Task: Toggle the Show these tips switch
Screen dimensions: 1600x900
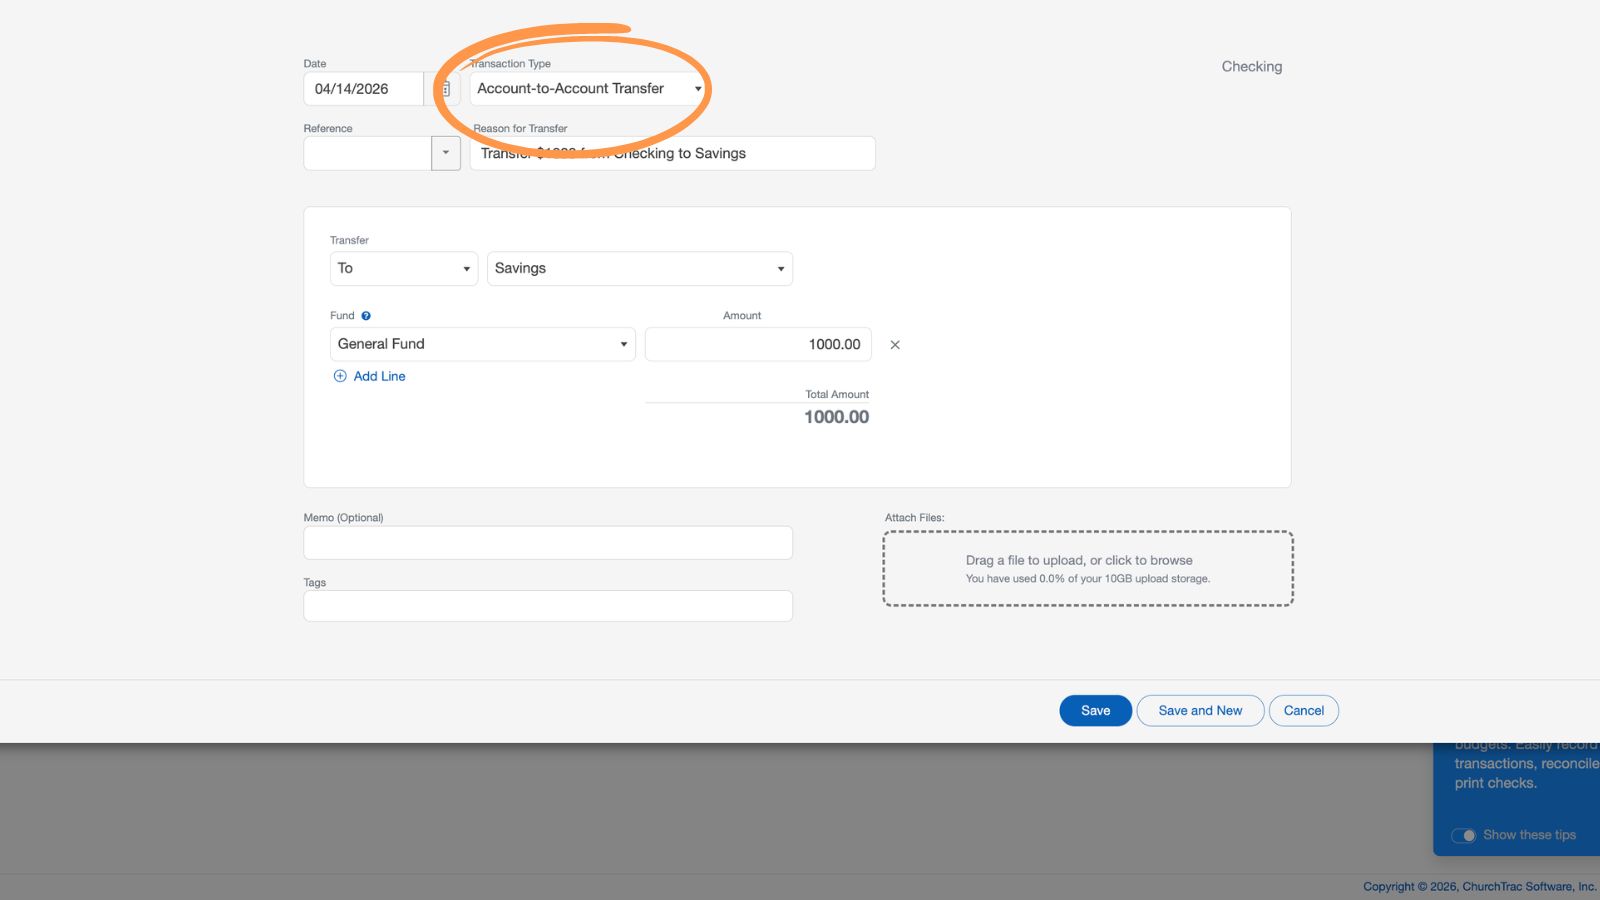Action: coord(1466,835)
